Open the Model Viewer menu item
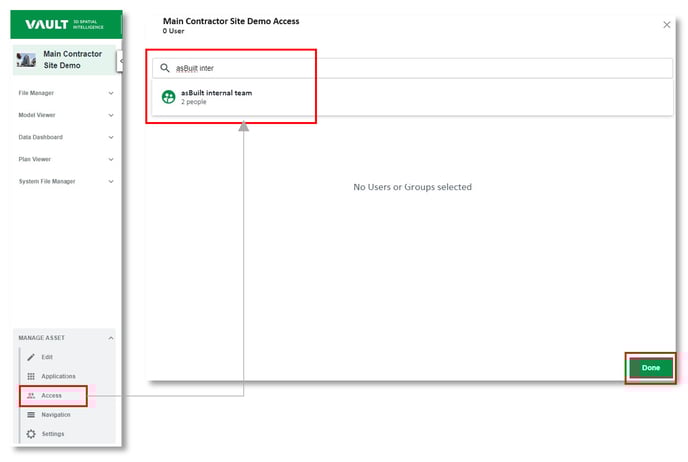This screenshot has width=688, height=462. pos(37,115)
